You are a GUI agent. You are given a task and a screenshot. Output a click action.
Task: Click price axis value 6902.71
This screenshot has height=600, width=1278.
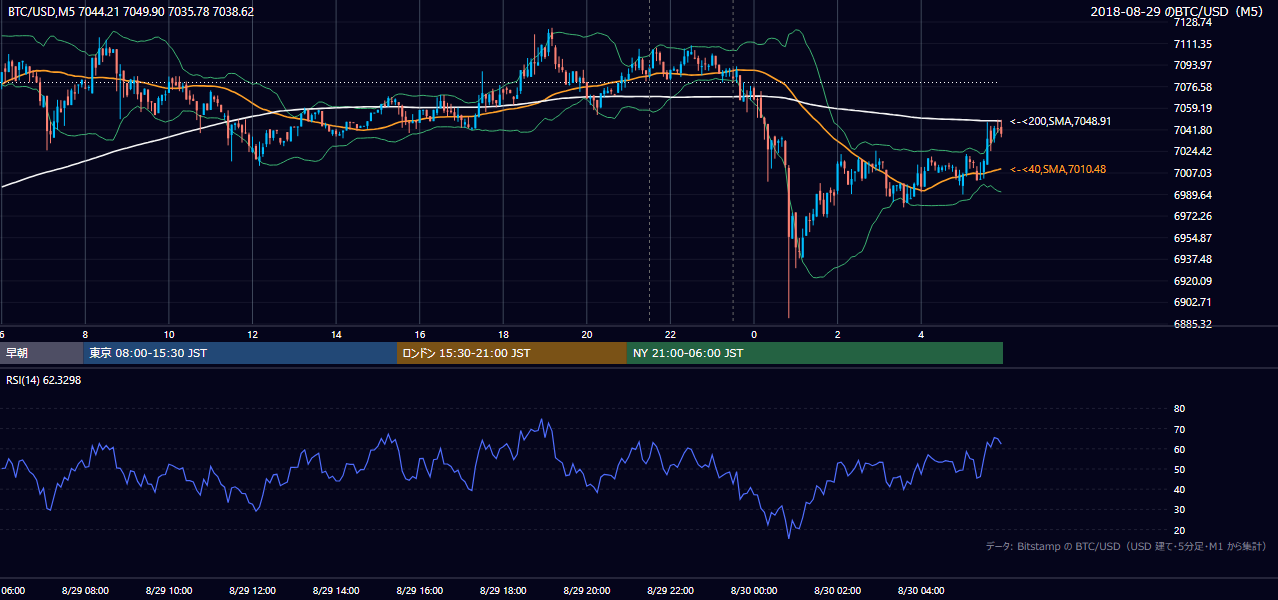tap(1193, 302)
